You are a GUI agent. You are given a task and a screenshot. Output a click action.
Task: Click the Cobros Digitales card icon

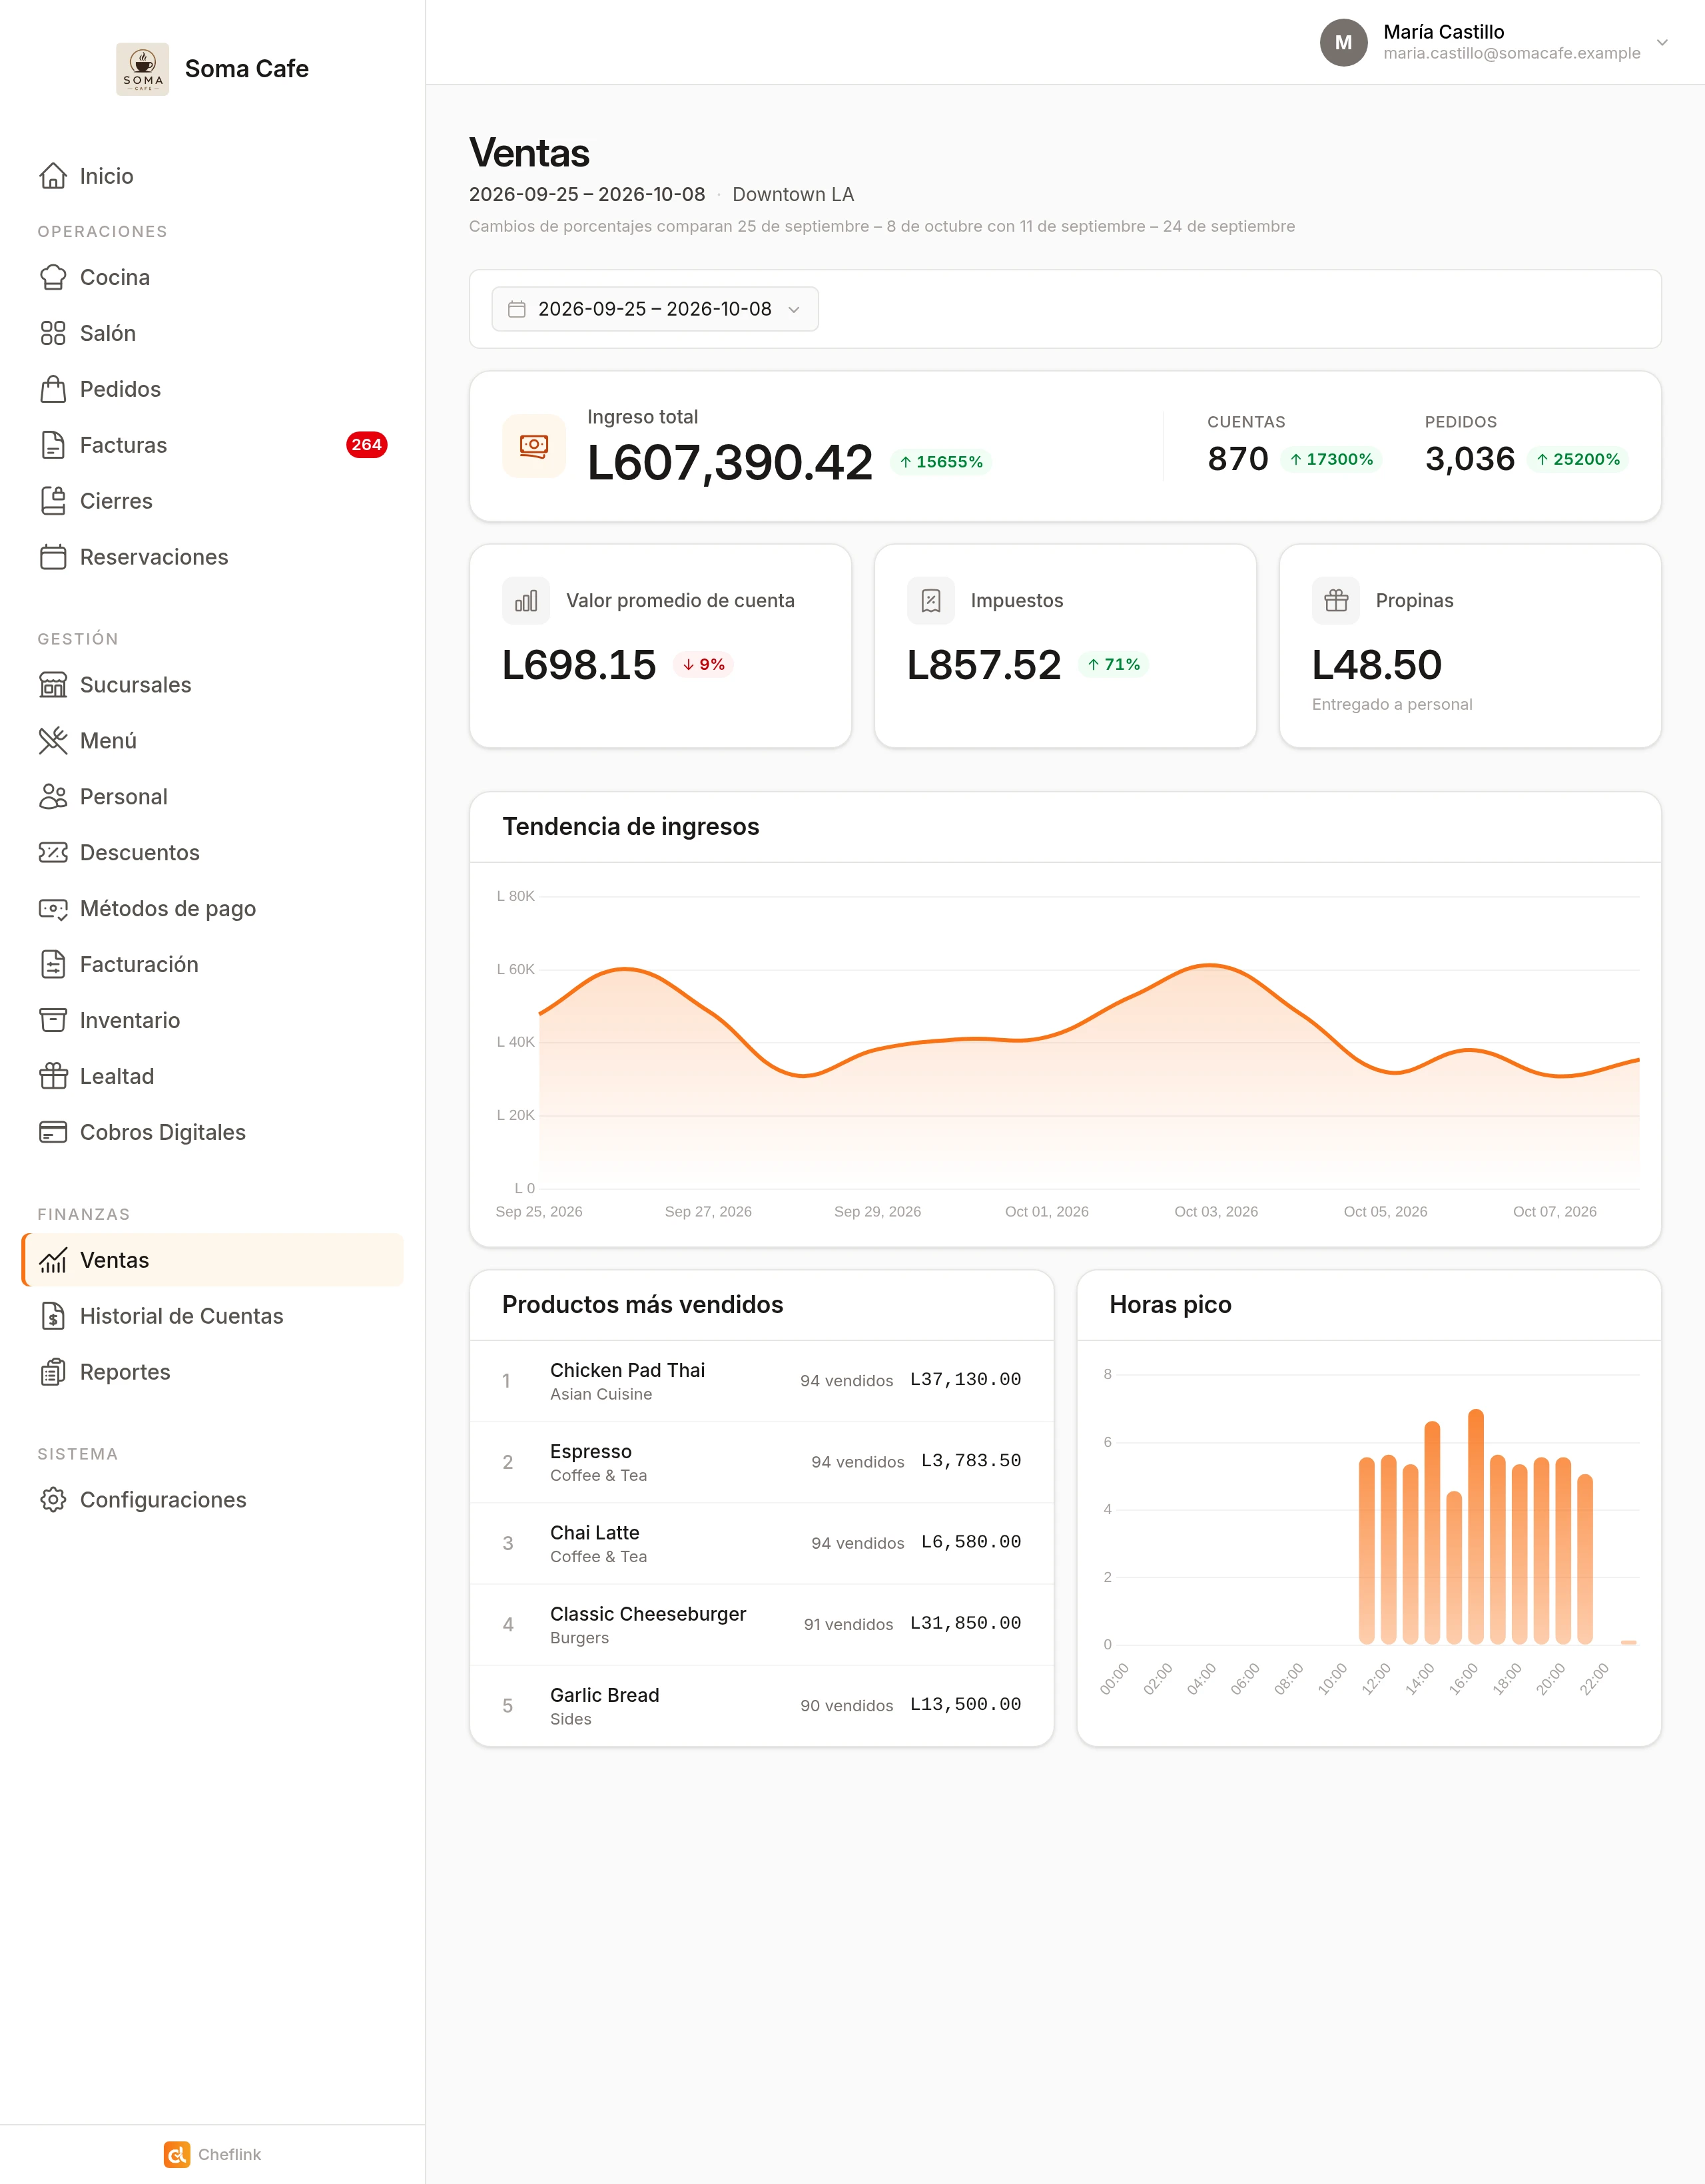[53, 1133]
